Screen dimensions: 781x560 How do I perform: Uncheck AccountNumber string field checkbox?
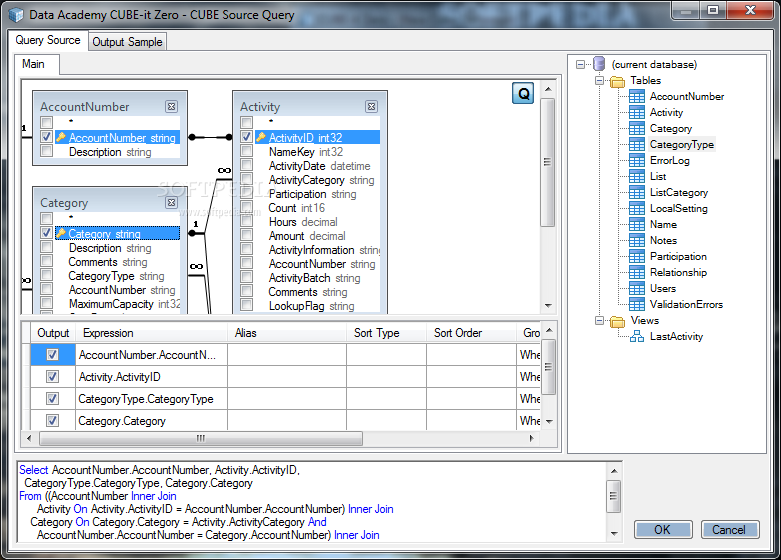point(46,137)
